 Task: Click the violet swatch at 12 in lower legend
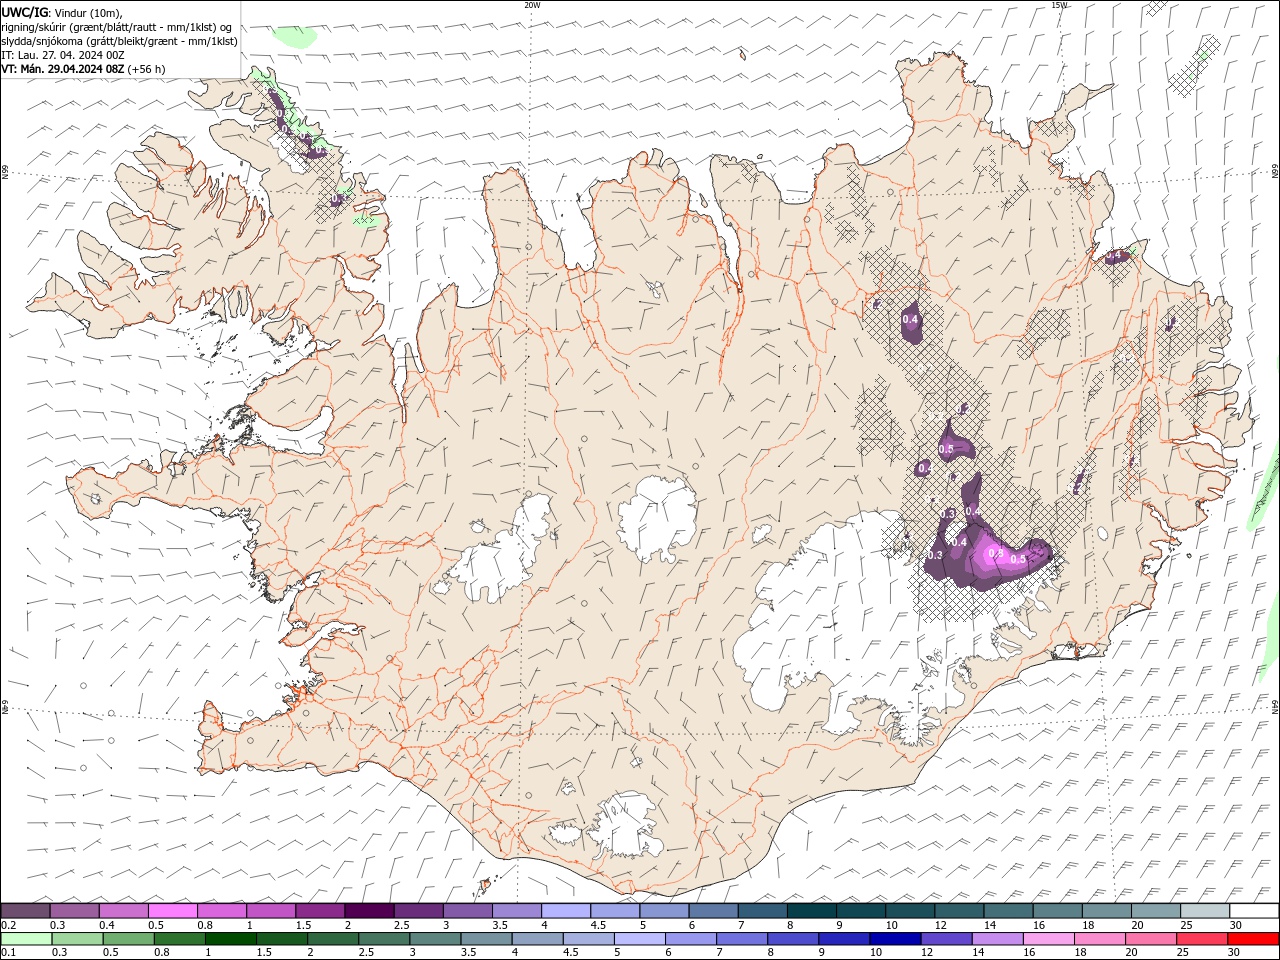click(946, 939)
